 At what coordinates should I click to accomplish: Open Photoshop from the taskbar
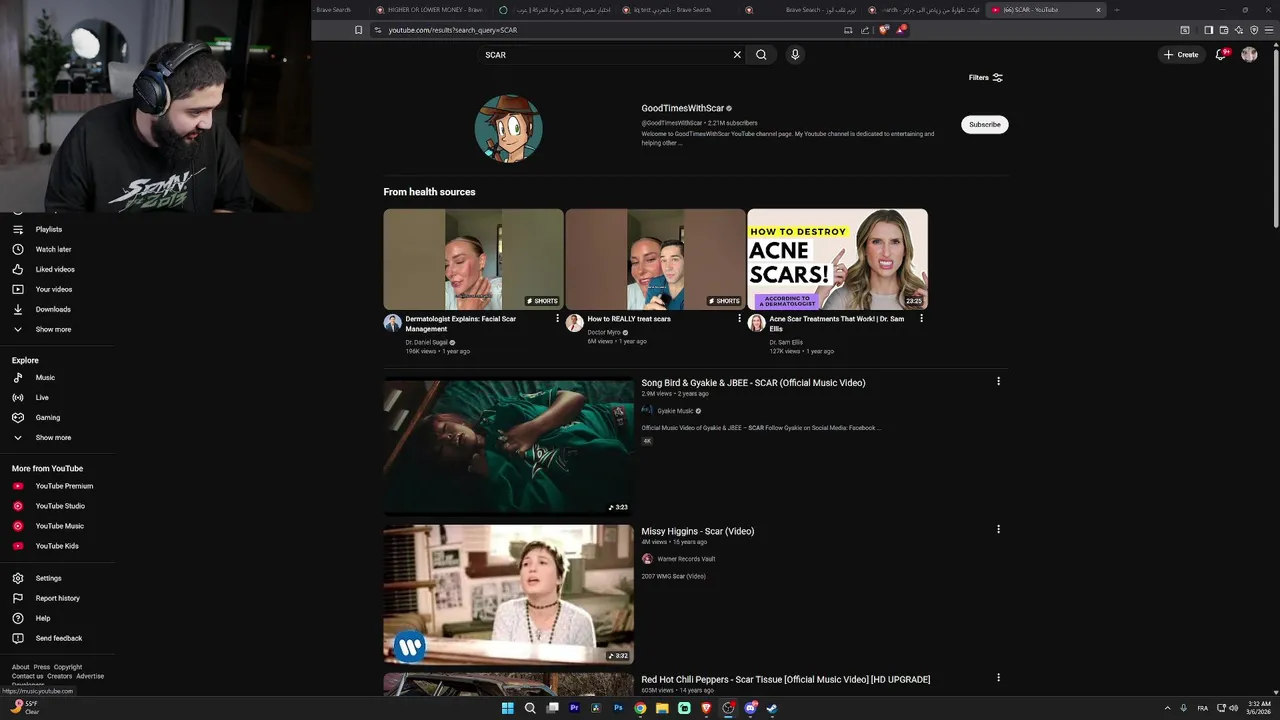coord(619,708)
